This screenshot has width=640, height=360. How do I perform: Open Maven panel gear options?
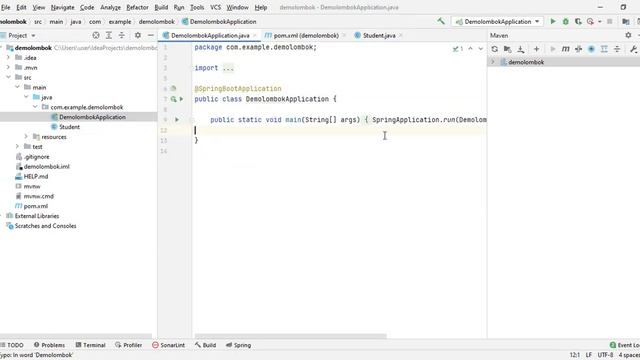(x=628, y=36)
